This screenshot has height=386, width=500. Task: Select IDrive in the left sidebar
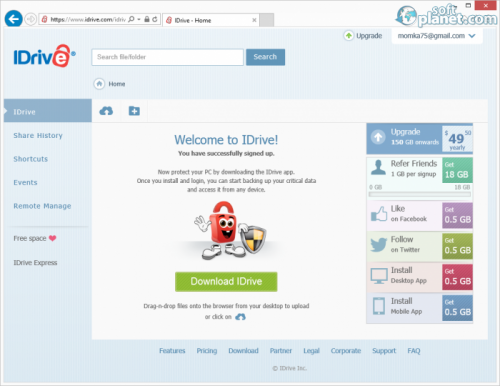point(48,111)
